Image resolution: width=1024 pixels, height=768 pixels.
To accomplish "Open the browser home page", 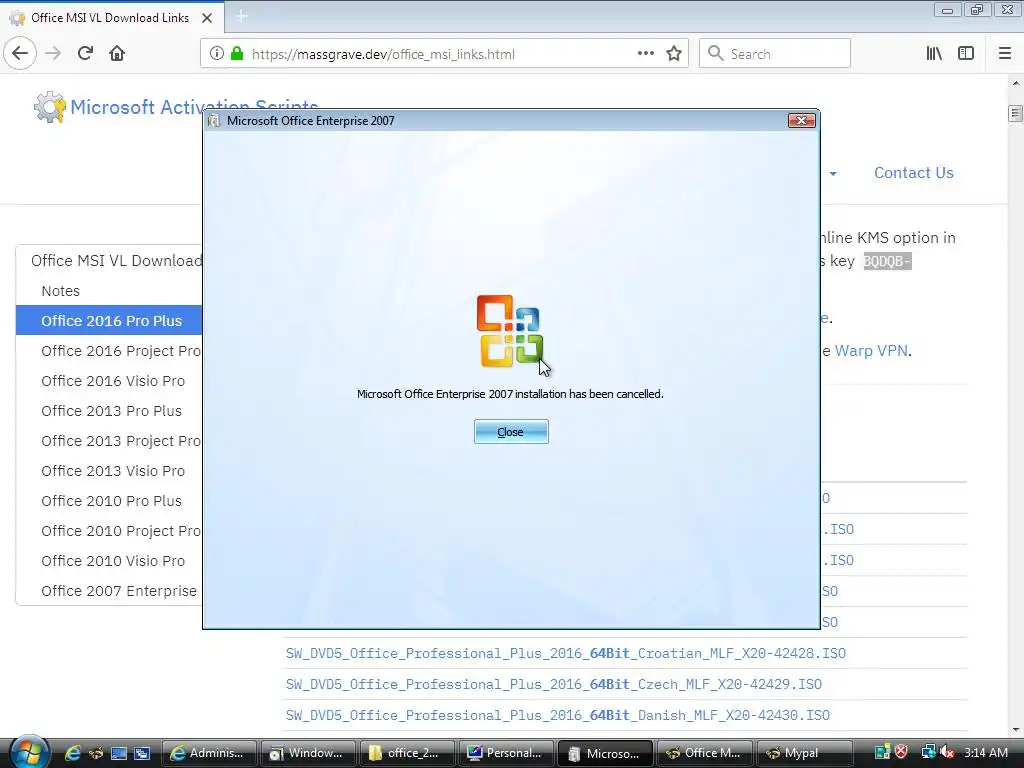I will coord(117,53).
